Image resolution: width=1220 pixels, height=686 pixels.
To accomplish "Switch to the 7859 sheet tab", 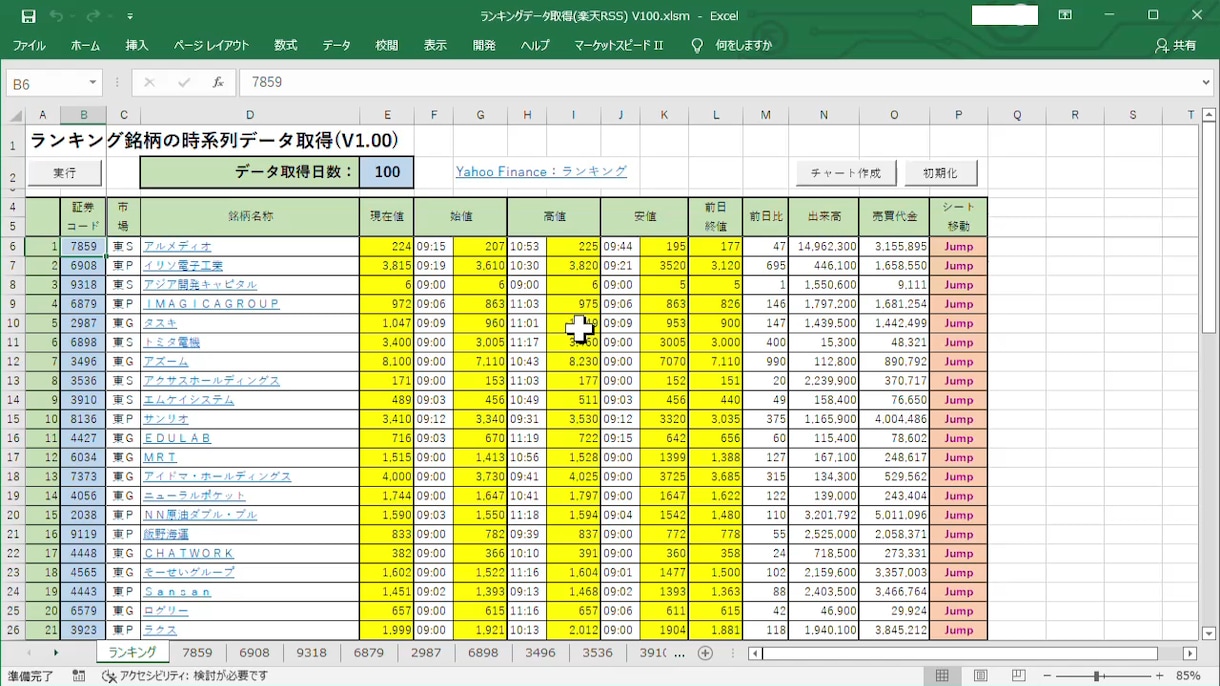I will pos(197,653).
